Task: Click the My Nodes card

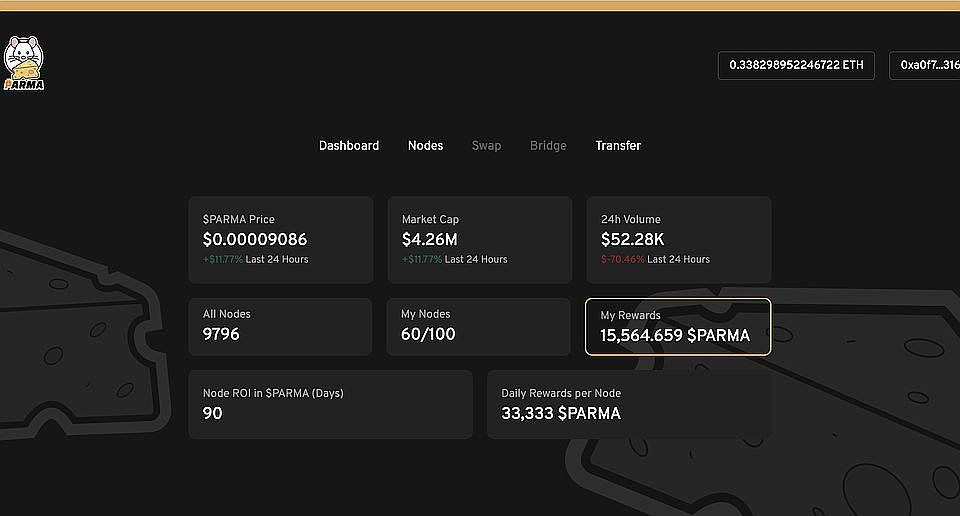Action: coord(478,327)
